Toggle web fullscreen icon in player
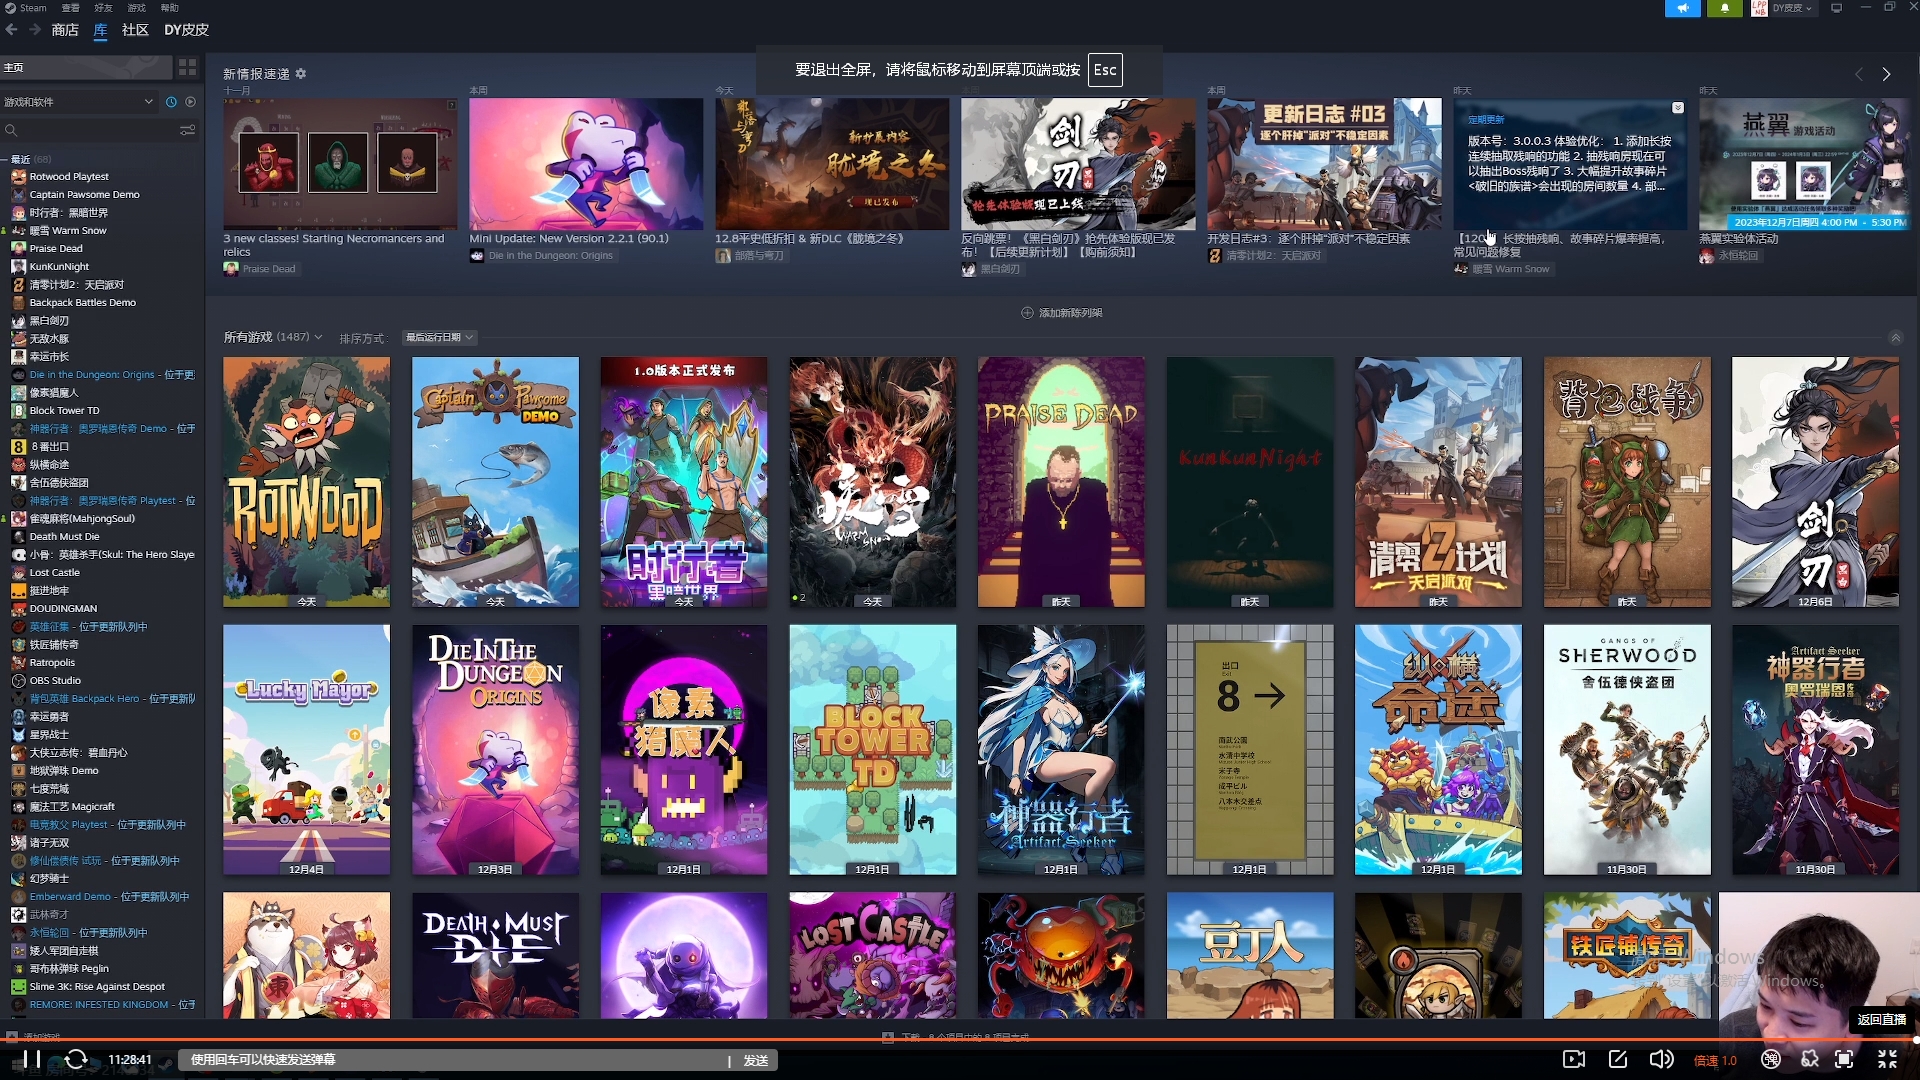 (1844, 1059)
